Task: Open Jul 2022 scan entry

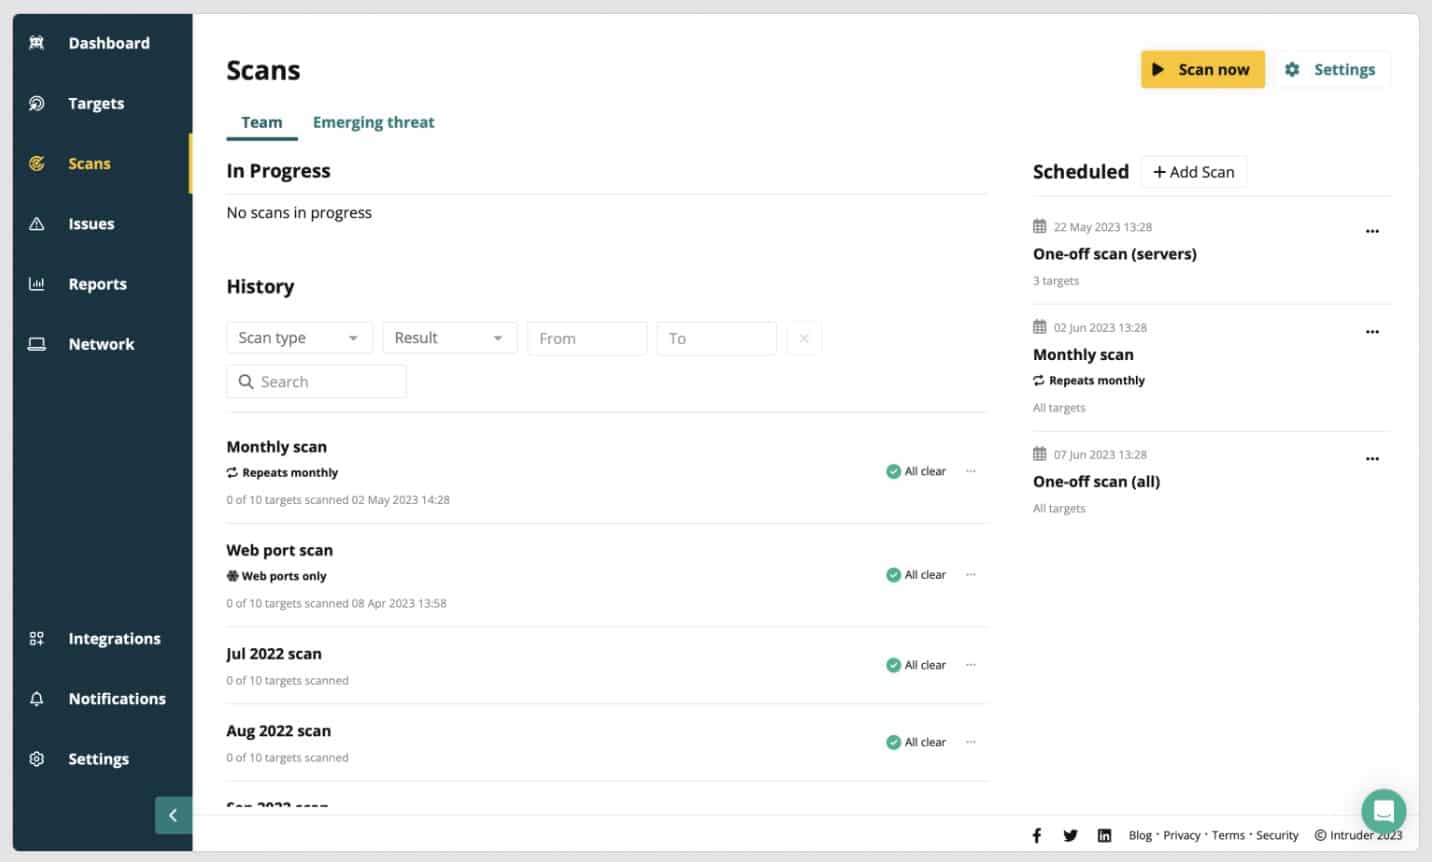Action: click(x=274, y=653)
